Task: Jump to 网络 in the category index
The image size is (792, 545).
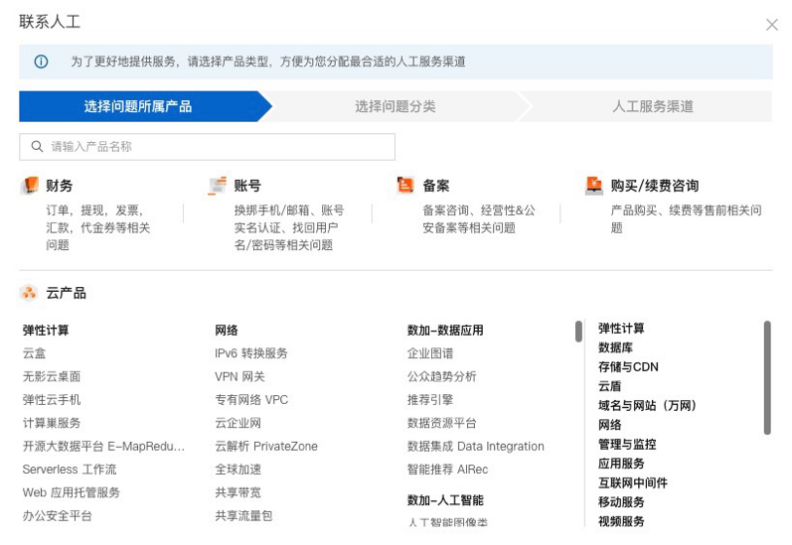Action: coord(610,425)
